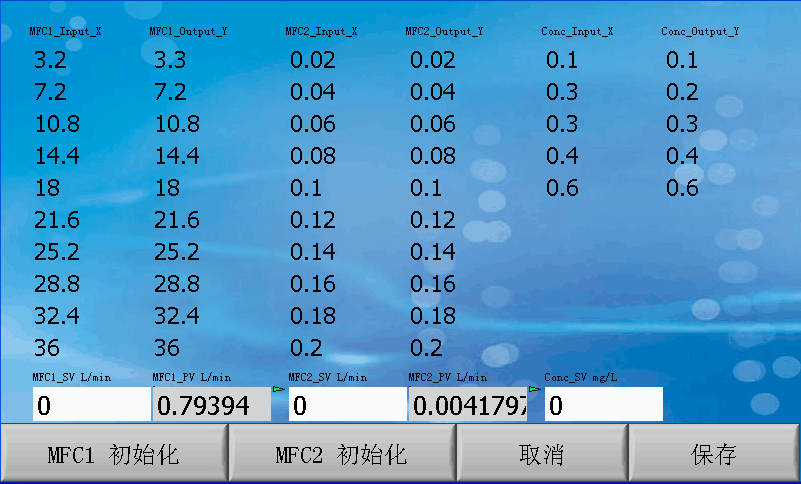Viewport: 801px width, 484px height.
Task: Click the green flag beside MFC2_PV field
Action: tap(534, 389)
